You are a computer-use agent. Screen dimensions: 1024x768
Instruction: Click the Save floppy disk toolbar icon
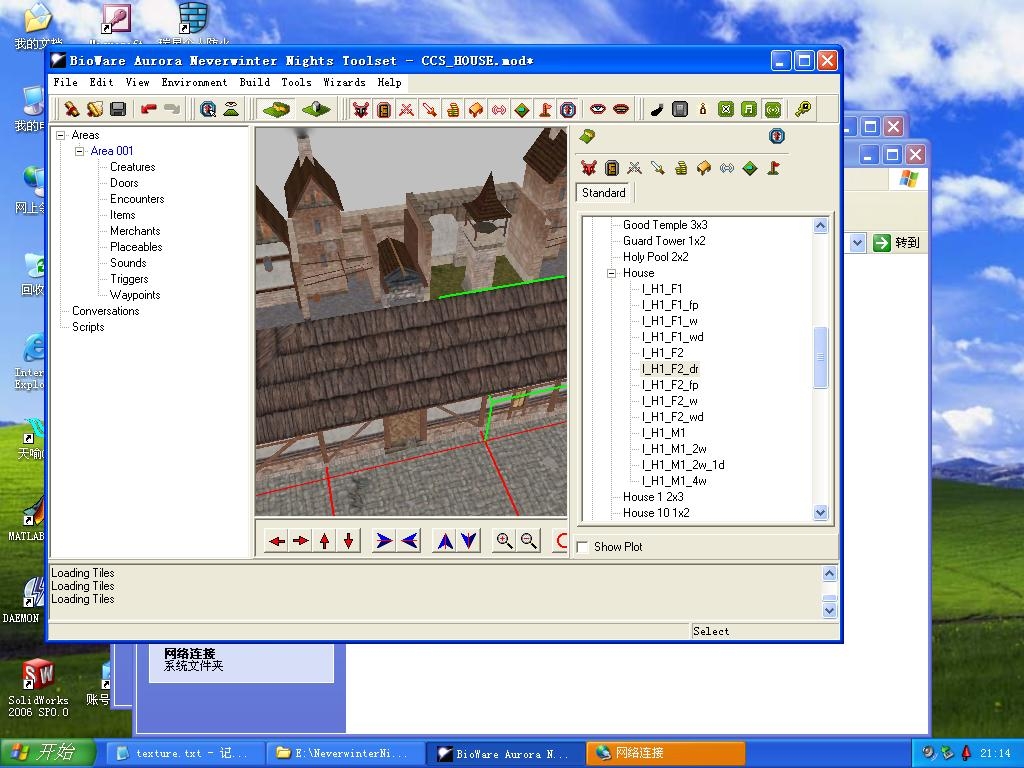(118, 109)
